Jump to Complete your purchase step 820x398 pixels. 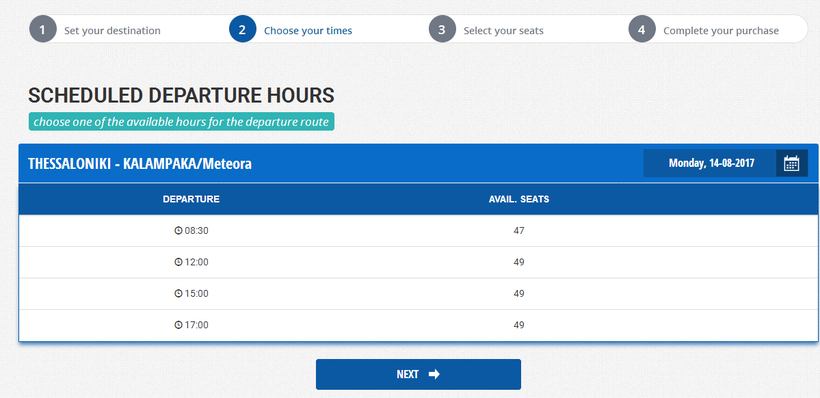point(721,31)
